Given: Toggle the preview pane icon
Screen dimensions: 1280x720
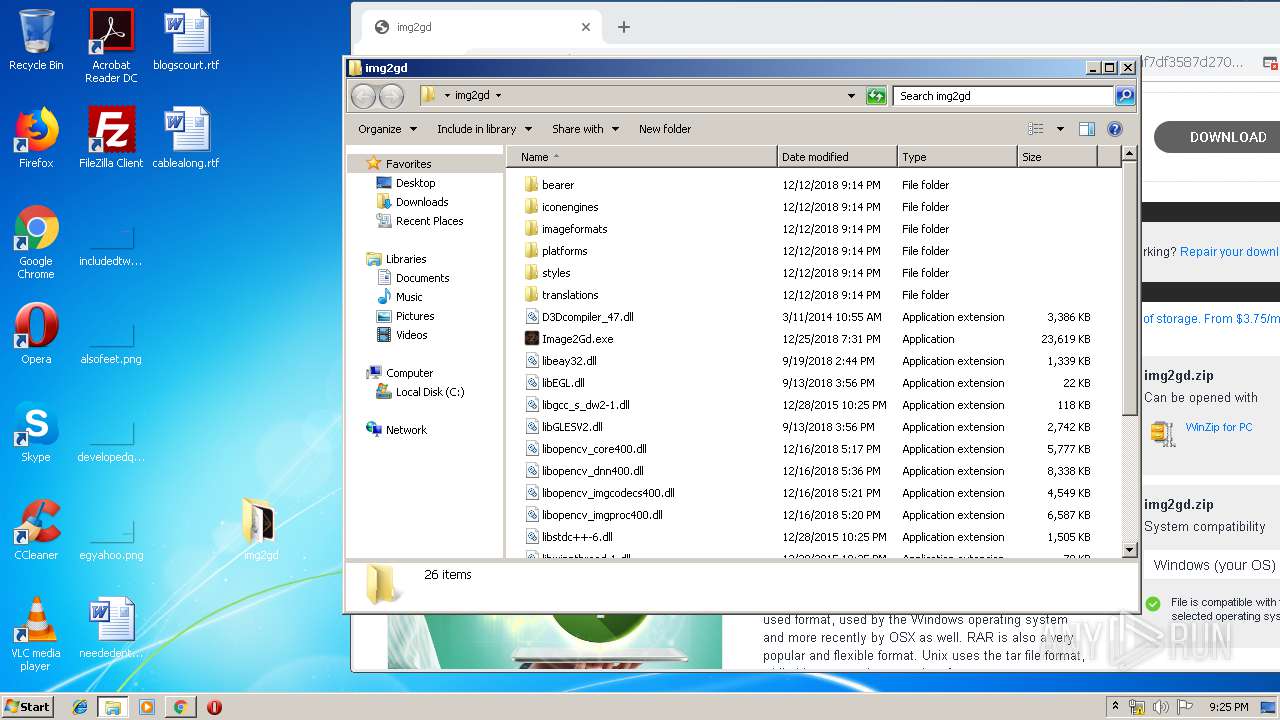Looking at the screenshot, I should pos(1087,129).
